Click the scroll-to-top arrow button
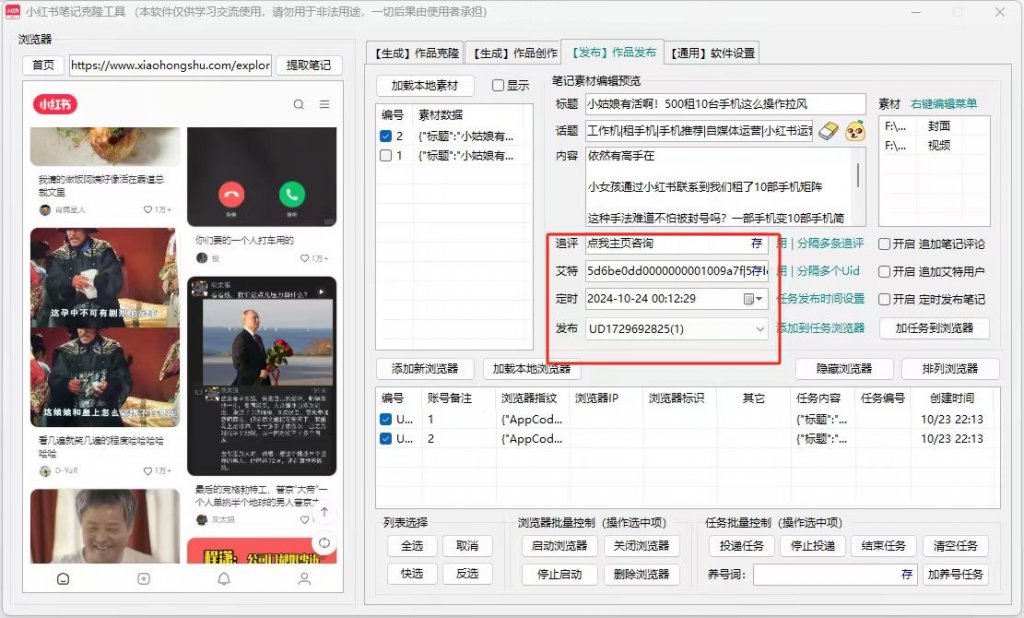This screenshot has width=1024, height=618. (x=324, y=512)
